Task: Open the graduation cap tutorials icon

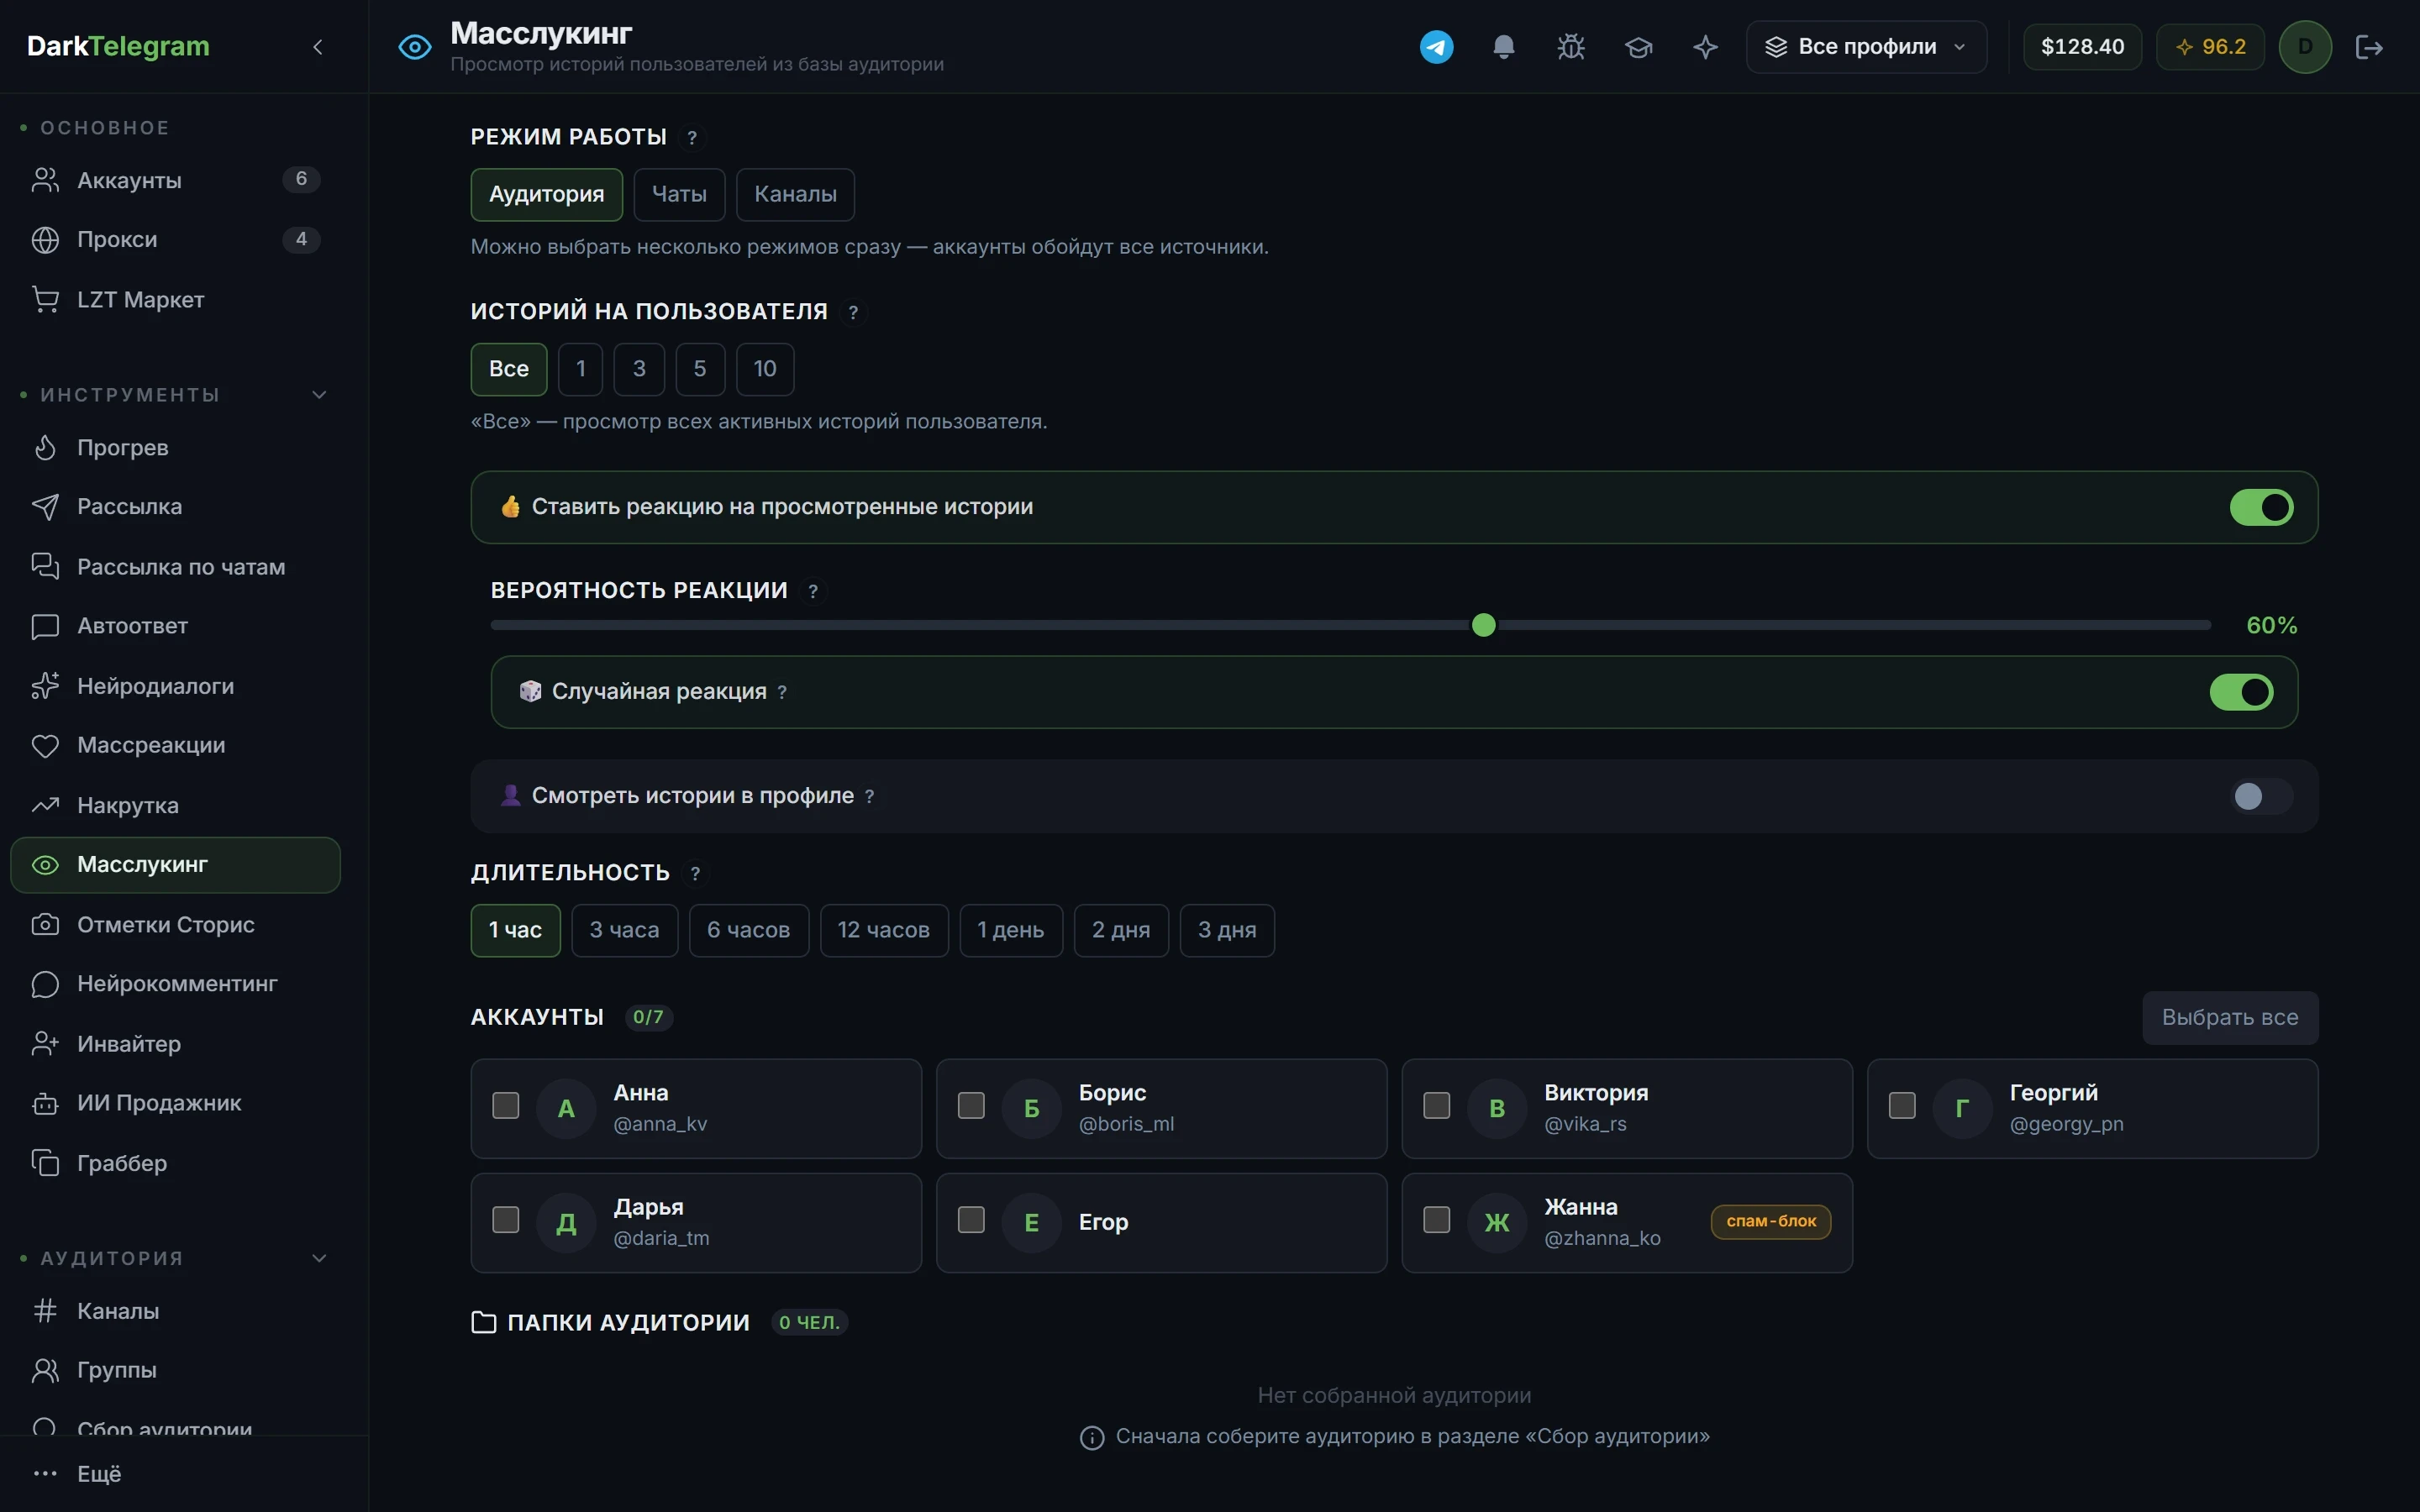Action: click(x=1638, y=47)
